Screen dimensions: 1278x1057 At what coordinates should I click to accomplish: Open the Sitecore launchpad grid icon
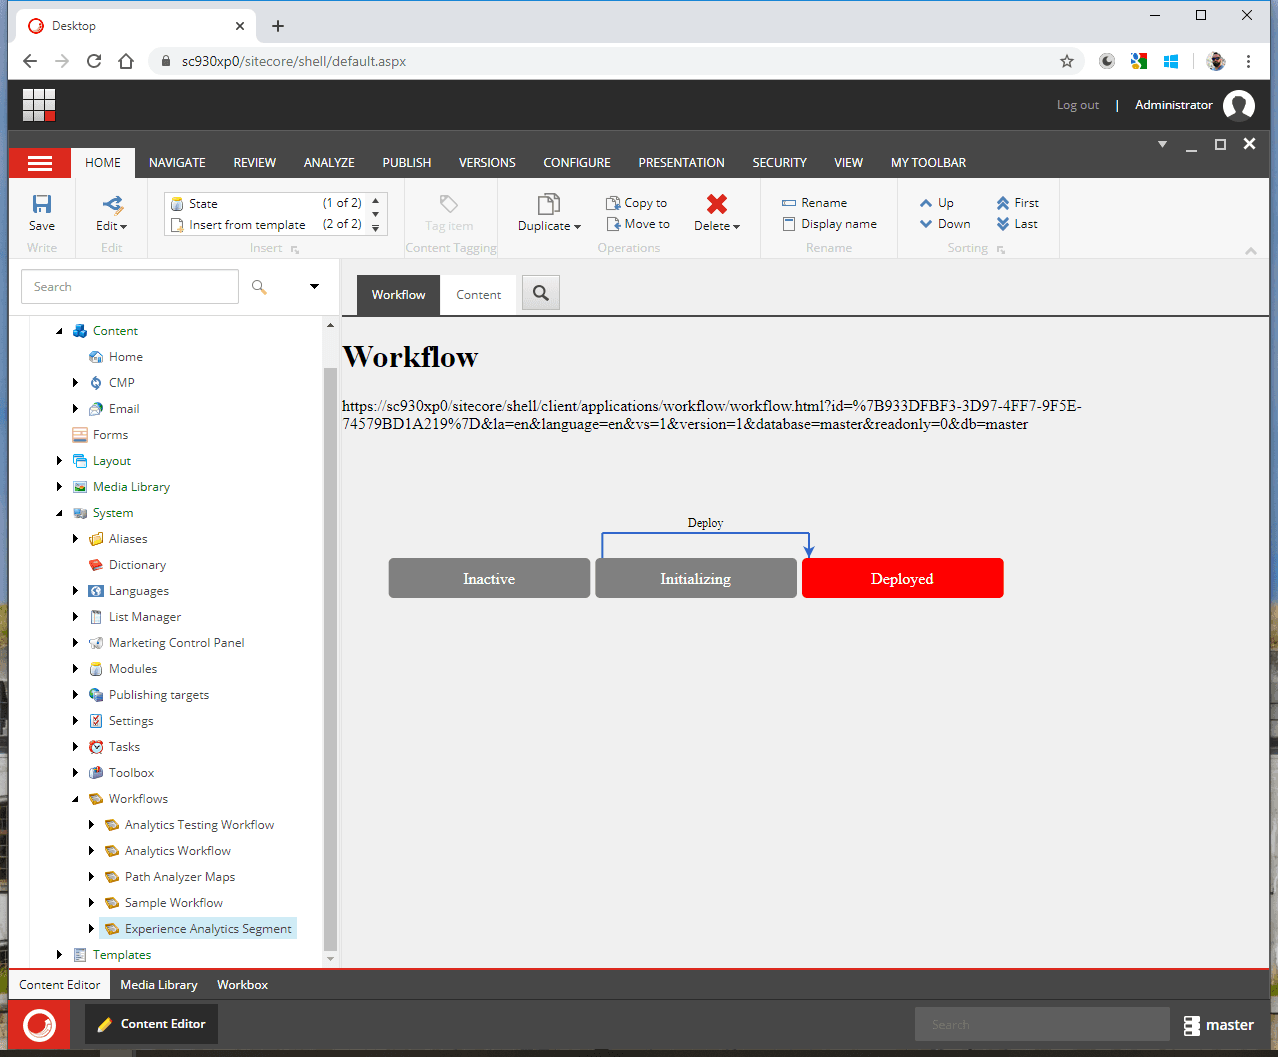tap(39, 105)
